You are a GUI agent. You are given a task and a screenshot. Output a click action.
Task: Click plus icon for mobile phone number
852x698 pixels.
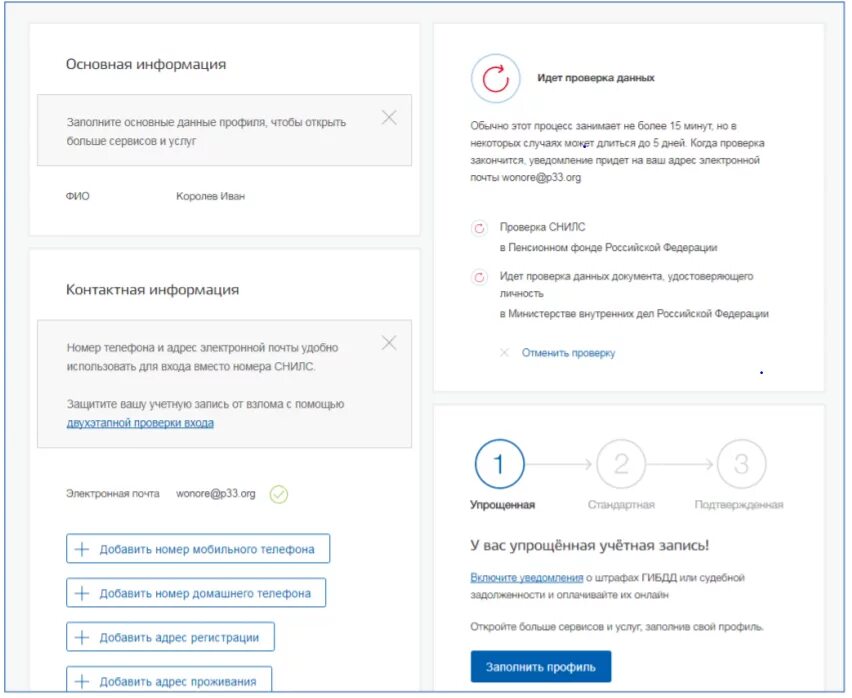(82, 549)
